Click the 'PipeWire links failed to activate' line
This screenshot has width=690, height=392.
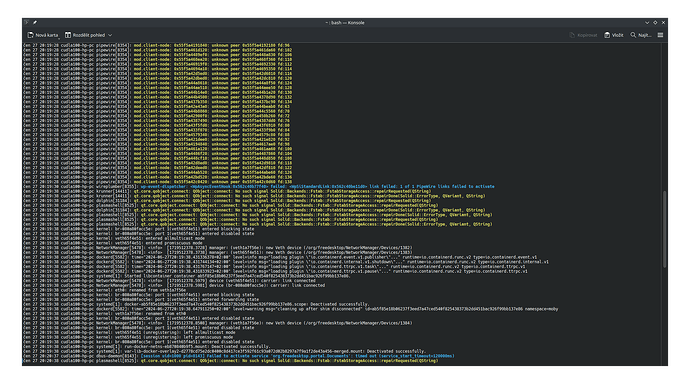(x=258, y=187)
